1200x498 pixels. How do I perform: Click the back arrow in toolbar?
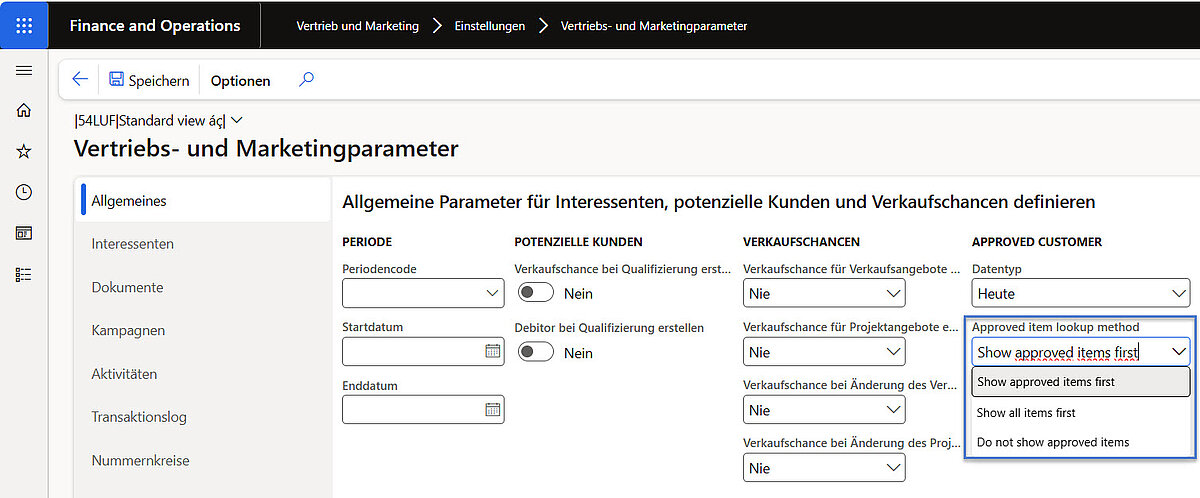[x=80, y=80]
